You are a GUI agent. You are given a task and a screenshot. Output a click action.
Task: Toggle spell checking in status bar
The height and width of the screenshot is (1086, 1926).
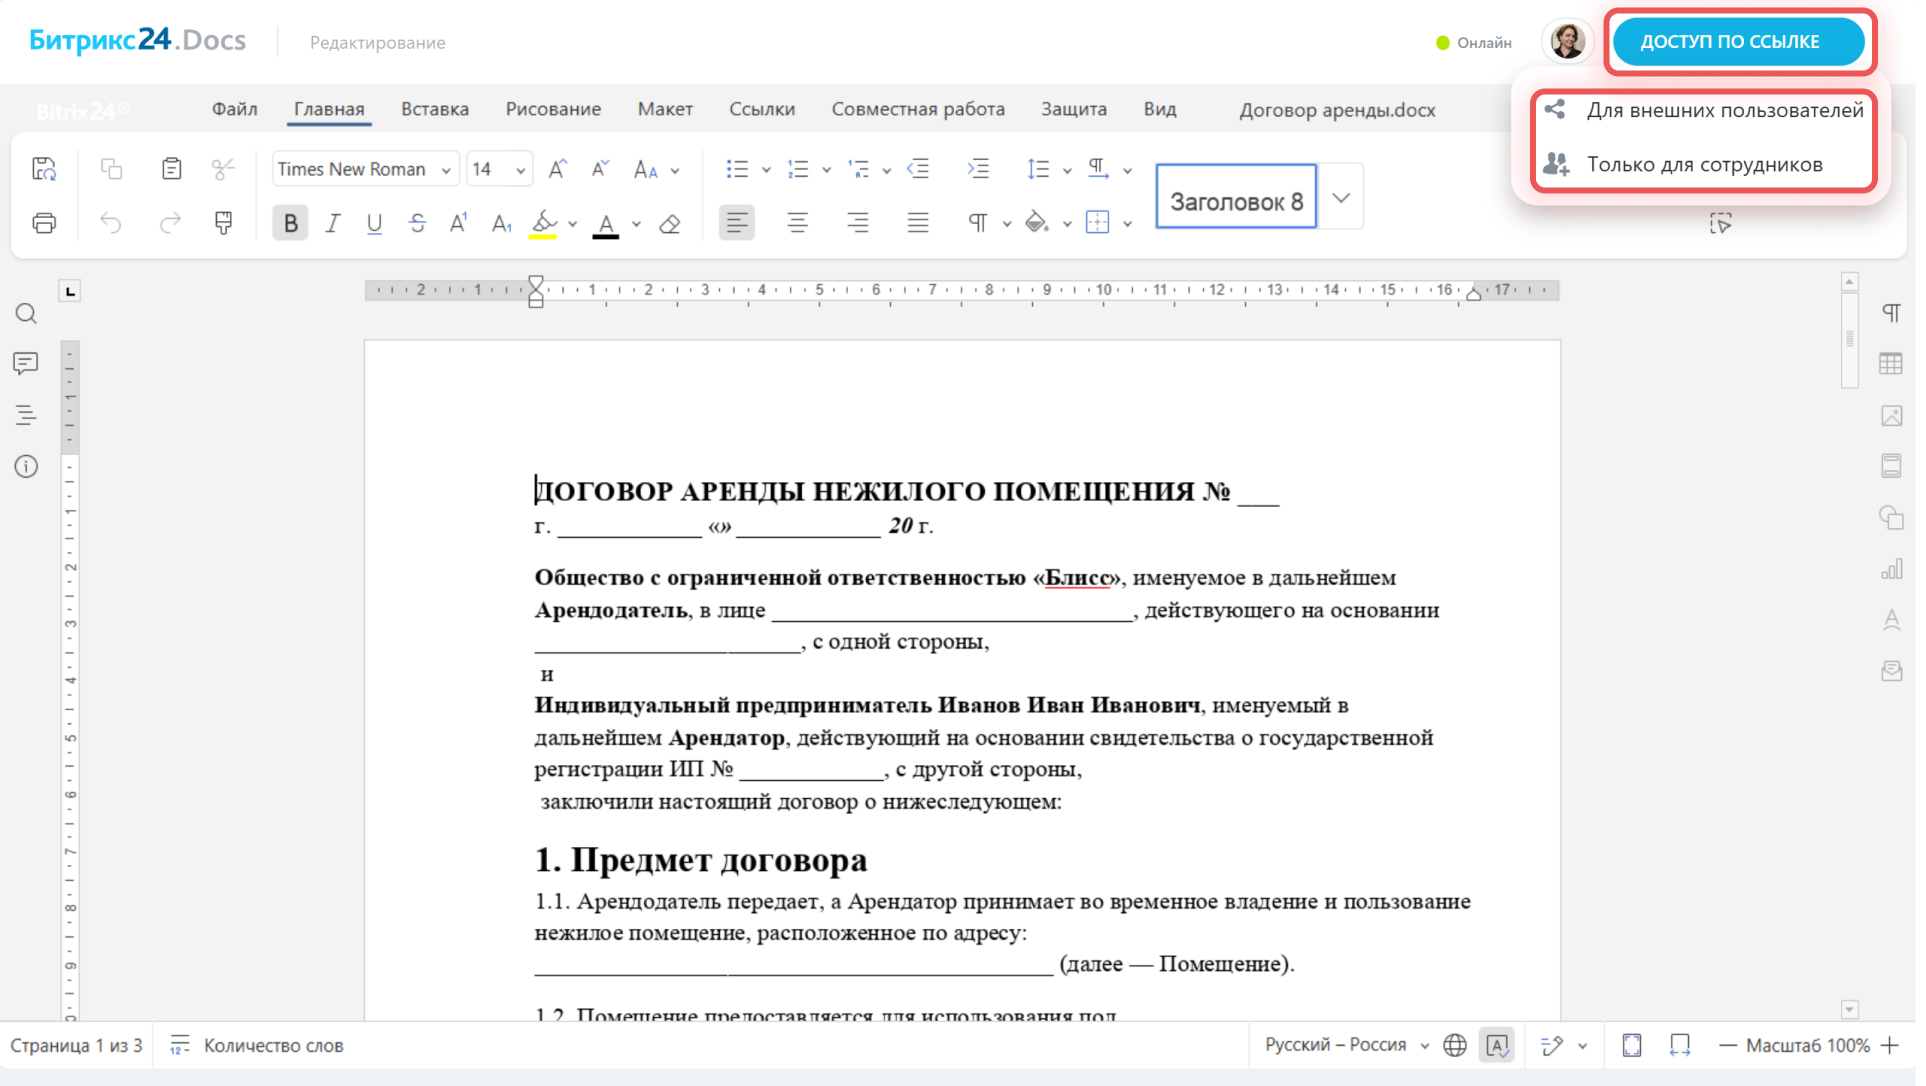point(1497,1045)
